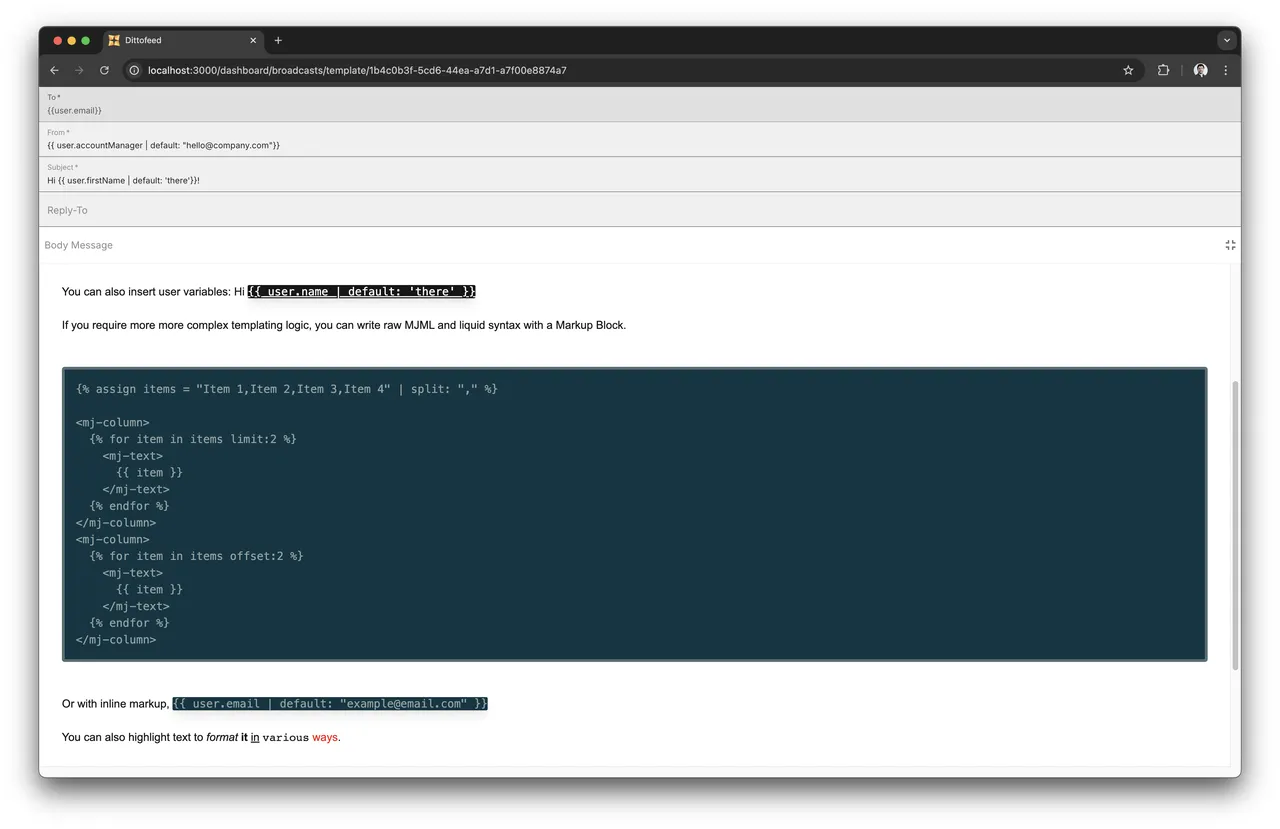Select the Dittofeed tab
Viewport: 1280px width, 829px height.
pyautogui.click(x=182, y=41)
